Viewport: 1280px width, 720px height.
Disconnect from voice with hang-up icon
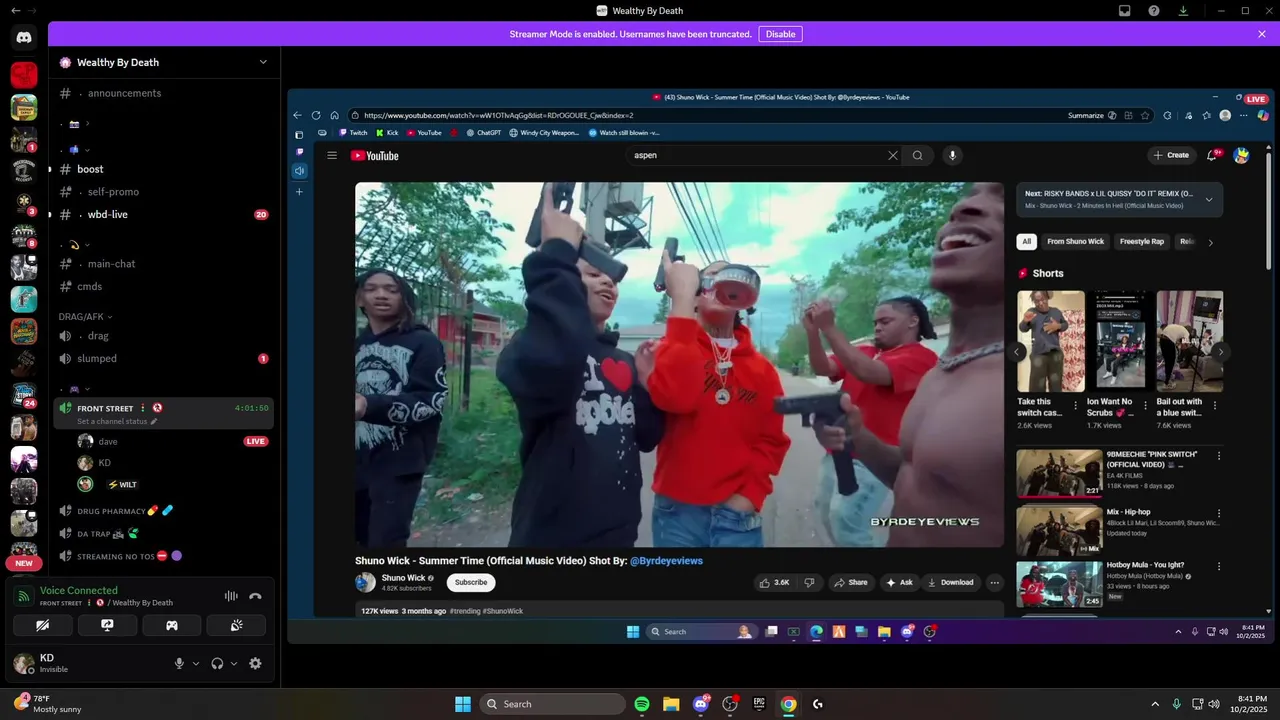click(255, 596)
